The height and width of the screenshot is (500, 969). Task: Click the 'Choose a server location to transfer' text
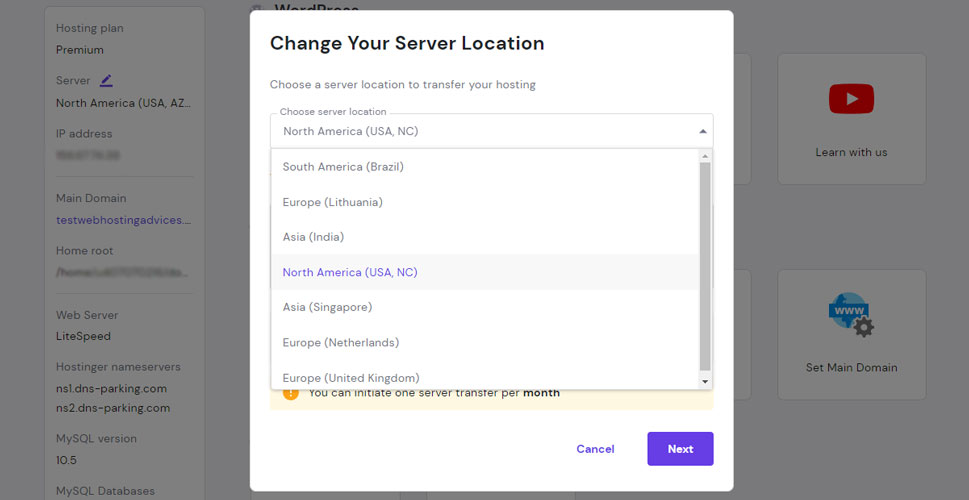tap(402, 85)
